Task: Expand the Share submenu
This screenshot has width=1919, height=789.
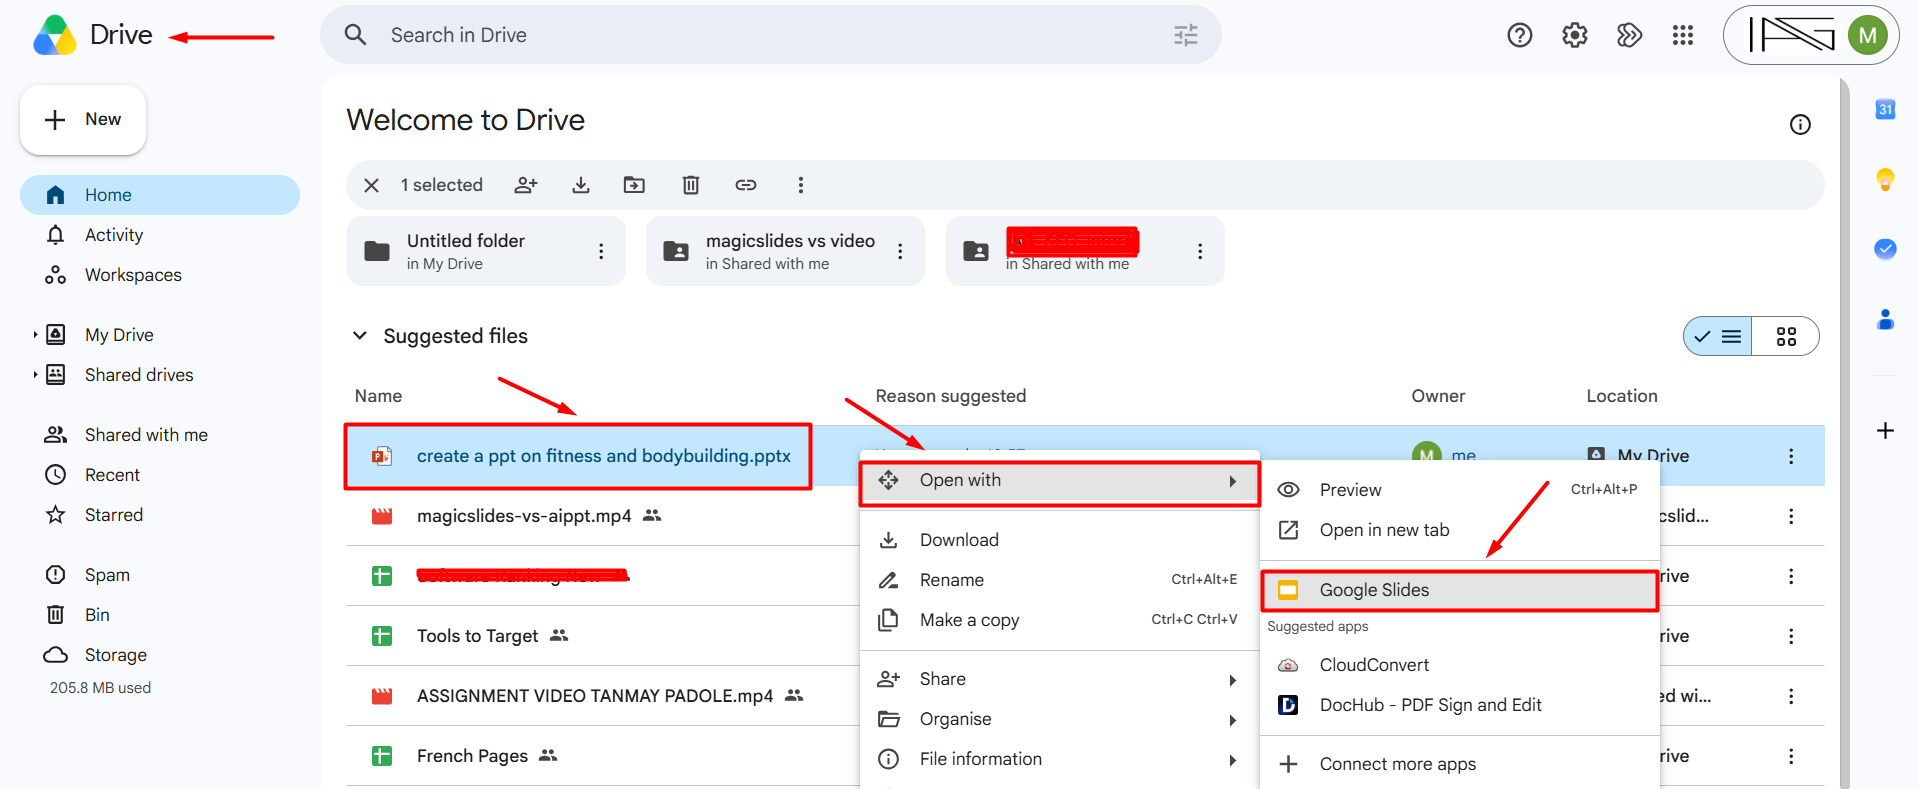Action: [1060, 679]
